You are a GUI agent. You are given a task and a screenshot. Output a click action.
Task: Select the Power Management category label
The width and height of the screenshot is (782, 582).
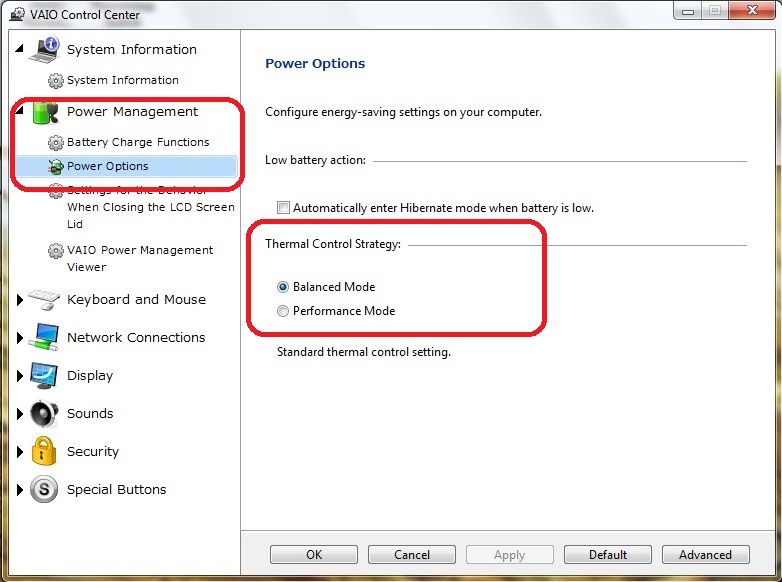click(132, 112)
